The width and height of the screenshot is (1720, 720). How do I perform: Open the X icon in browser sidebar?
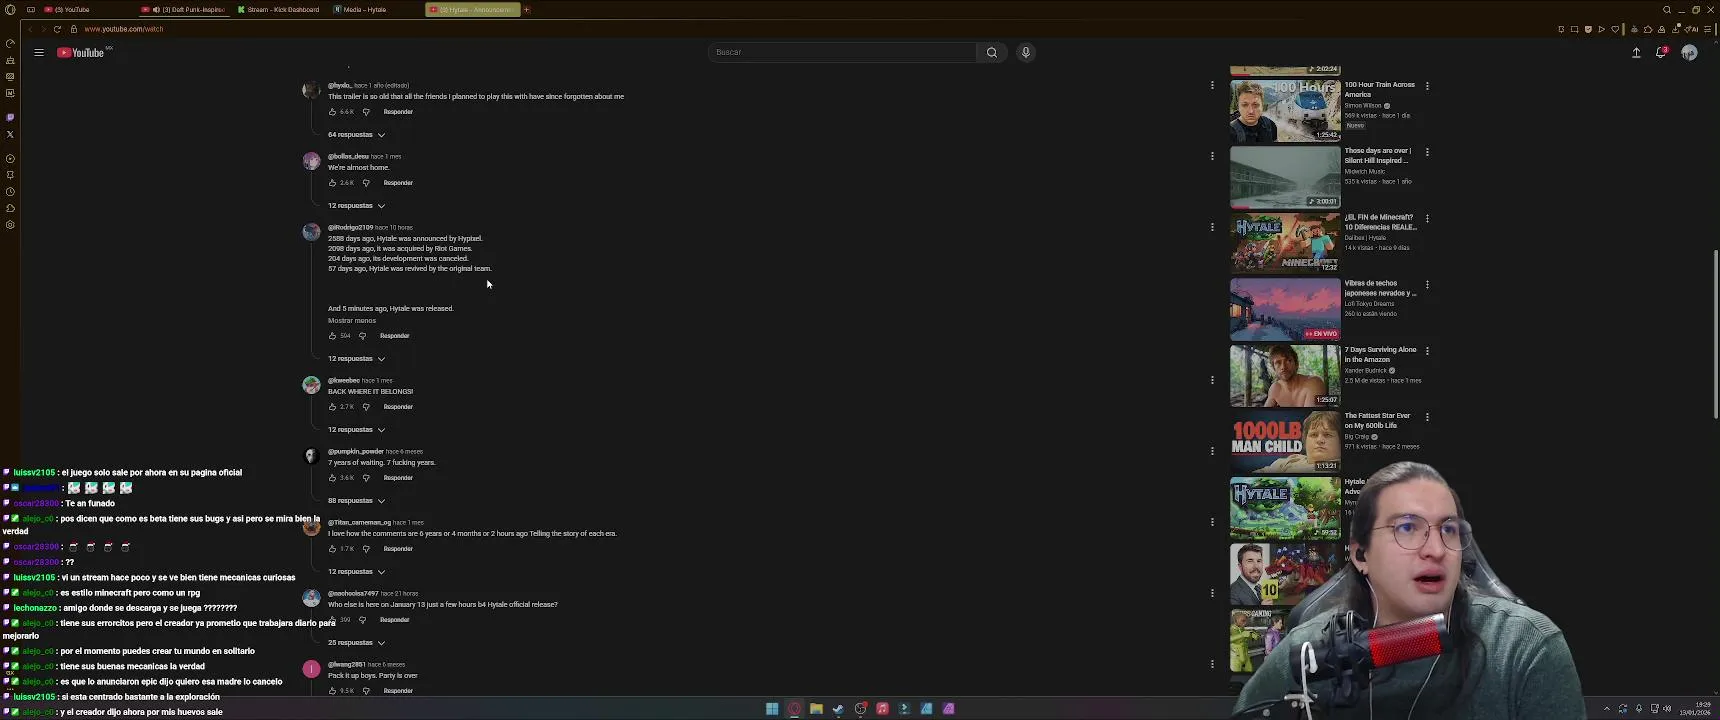coord(10,134)
